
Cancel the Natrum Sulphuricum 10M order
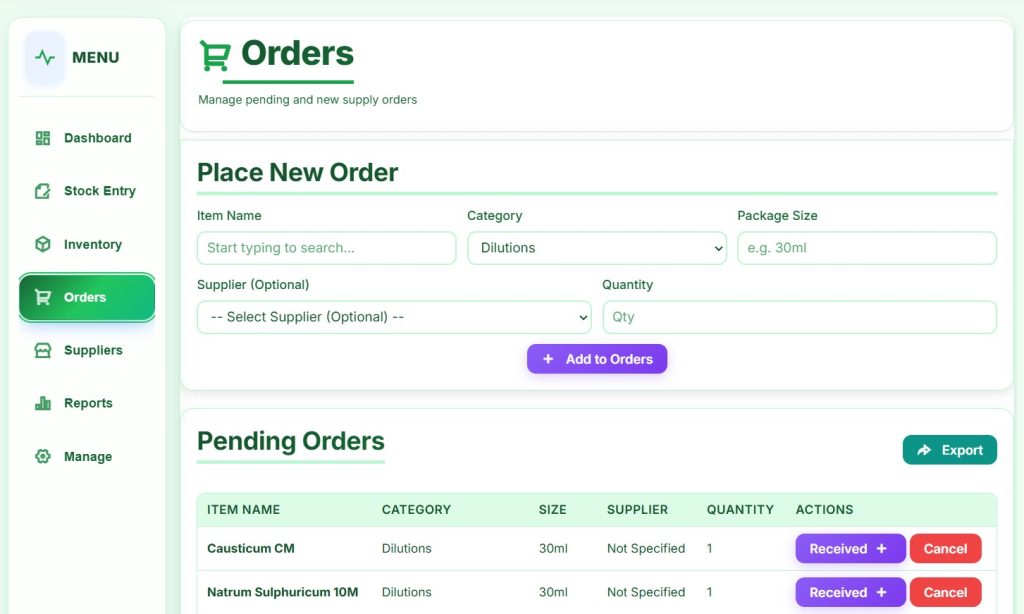tap(945, 592)
